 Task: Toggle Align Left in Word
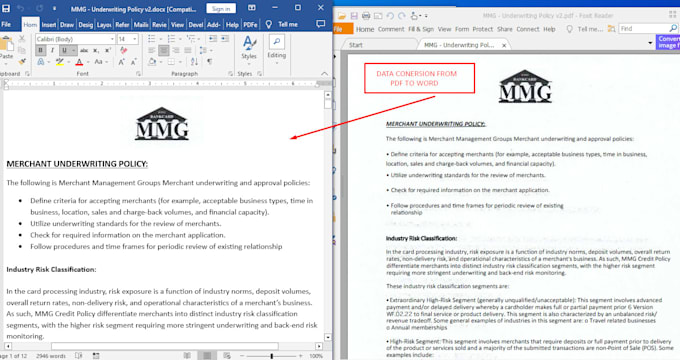pyautogui.click(x=151, y=51)
